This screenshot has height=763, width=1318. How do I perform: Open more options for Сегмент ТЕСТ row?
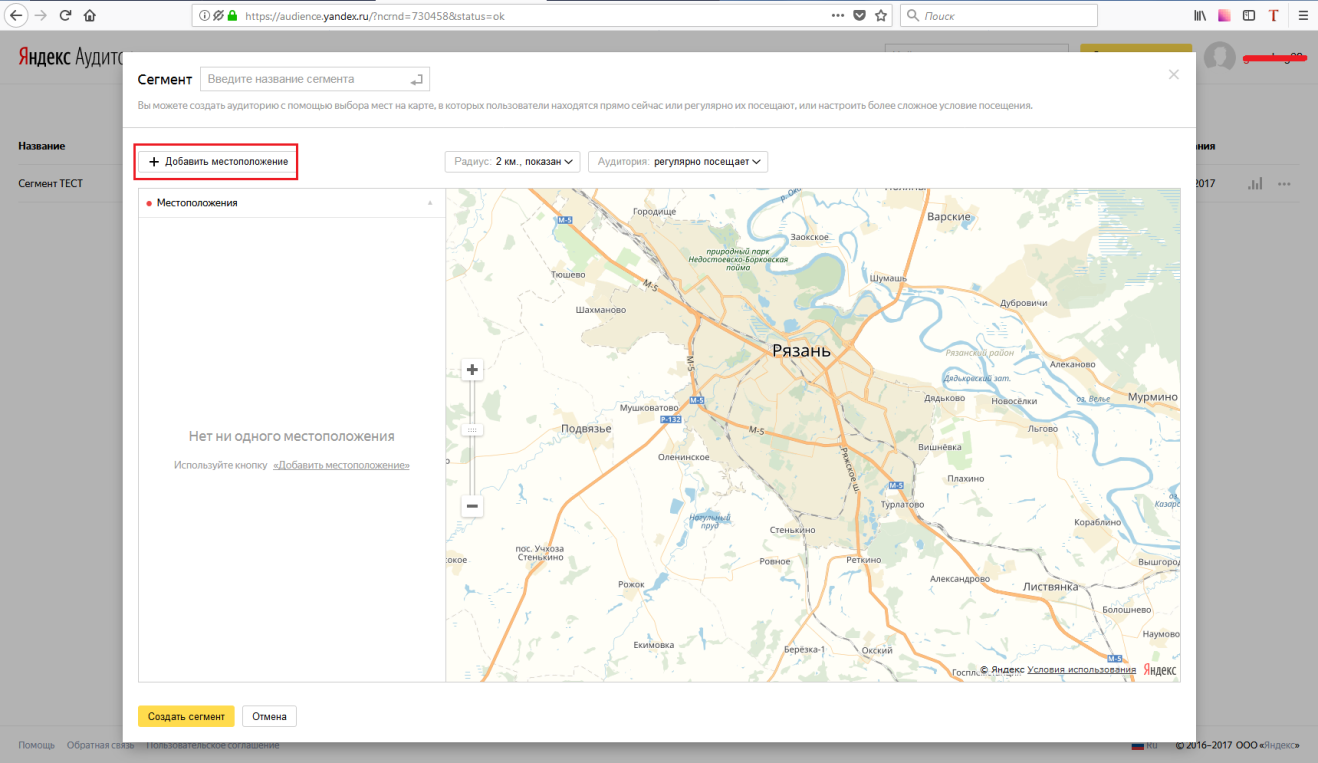click(x=1284, y=184)
